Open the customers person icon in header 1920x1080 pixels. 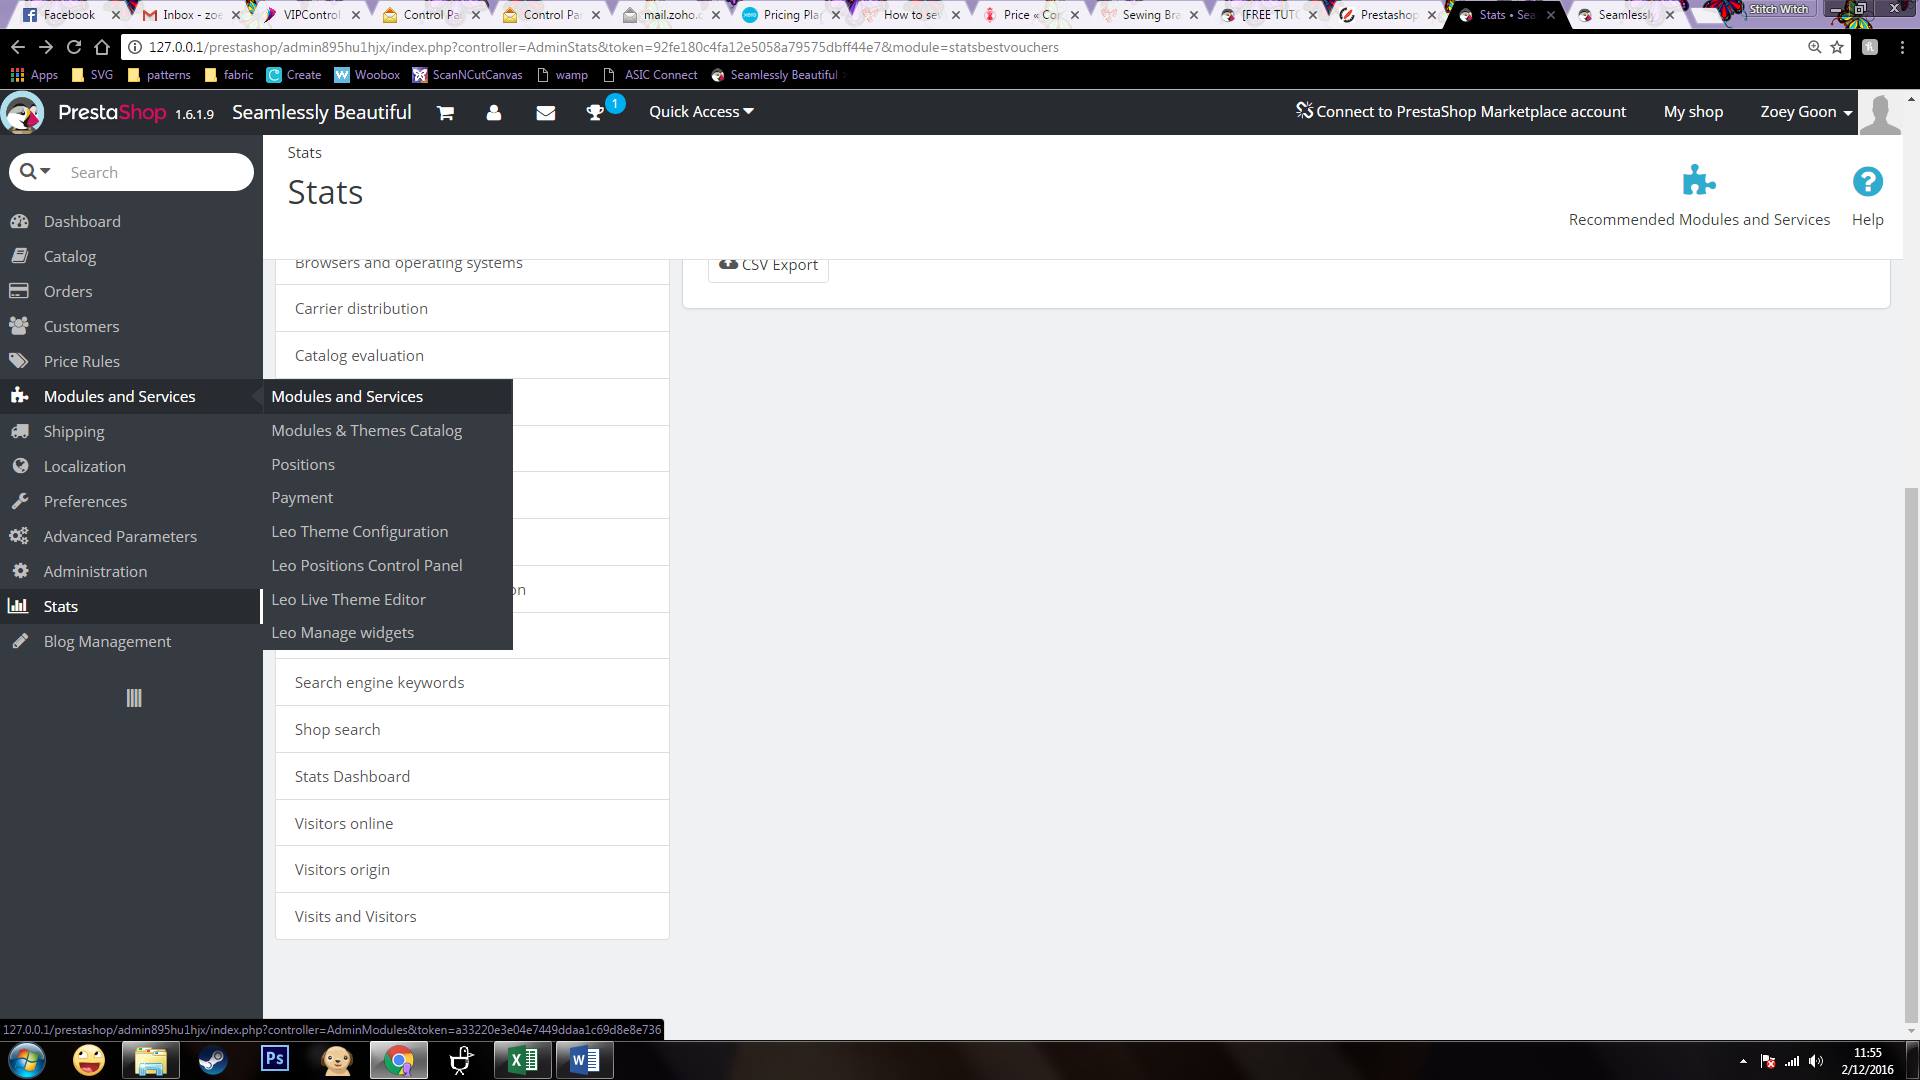[x=494, y=113]
